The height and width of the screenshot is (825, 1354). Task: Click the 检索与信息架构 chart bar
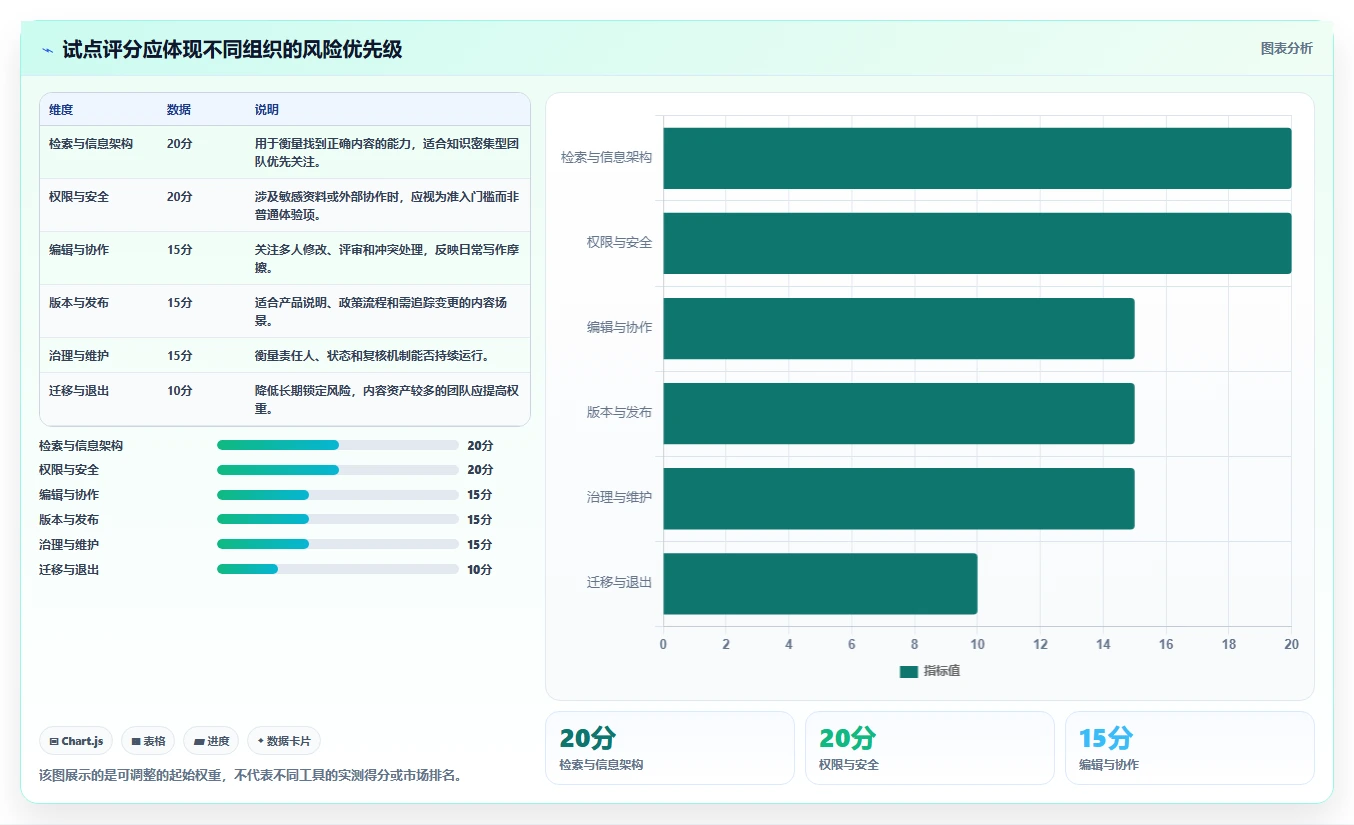pos(977,158)
